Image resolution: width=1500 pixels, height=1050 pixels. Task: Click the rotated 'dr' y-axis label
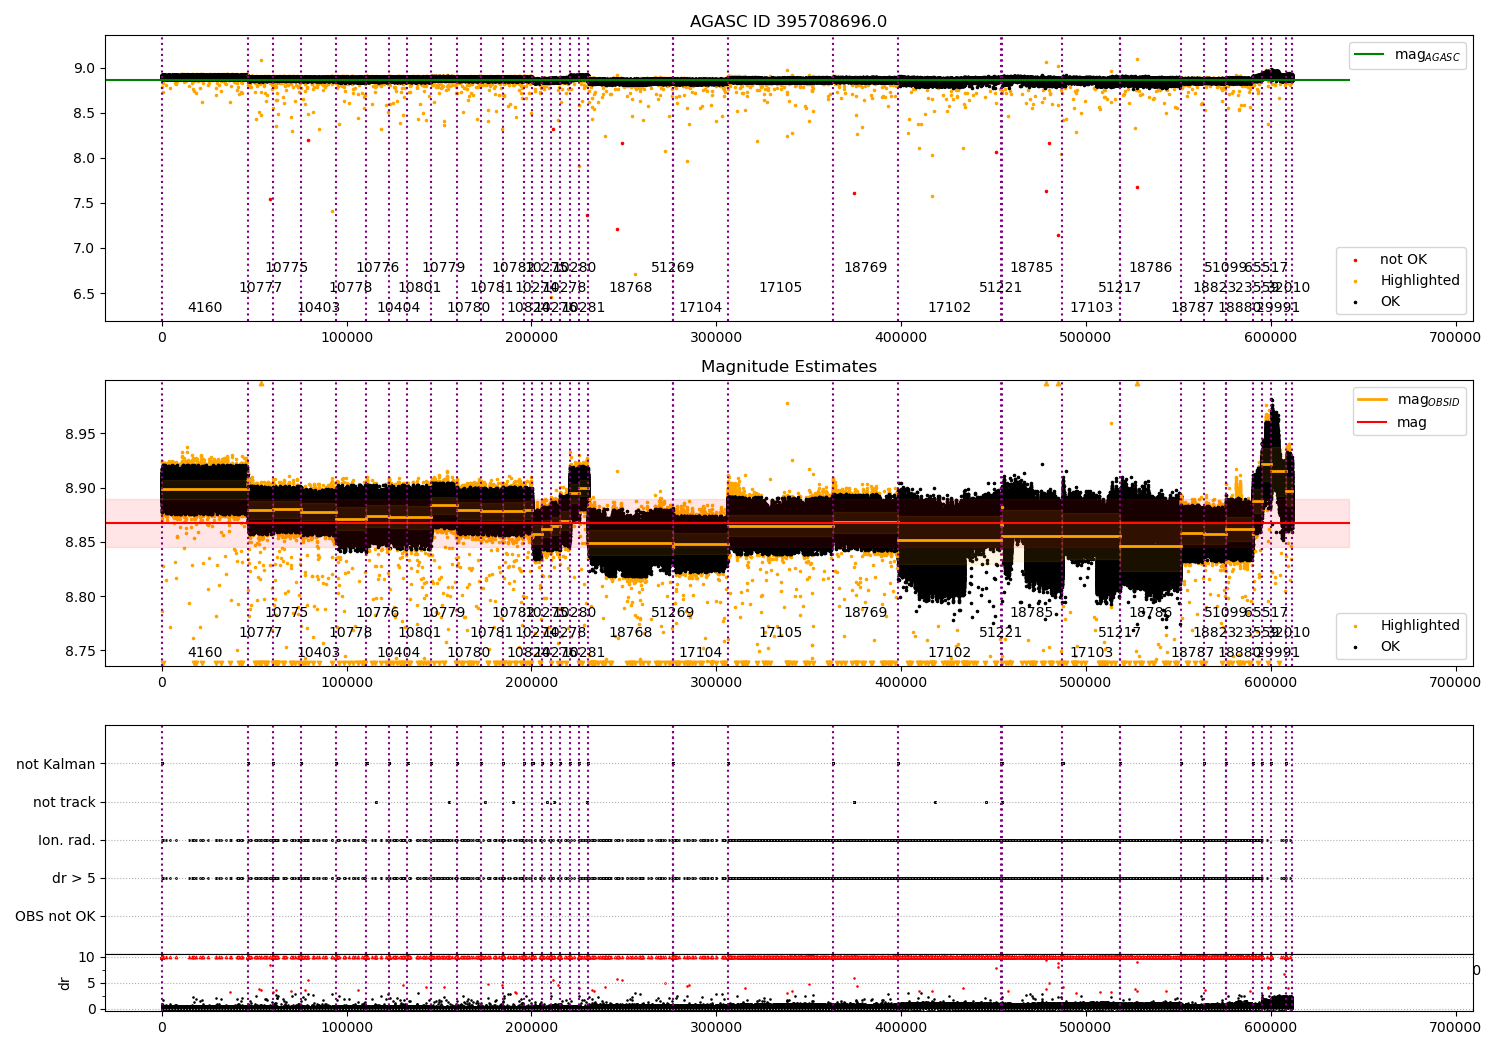(x=65, y=983)
